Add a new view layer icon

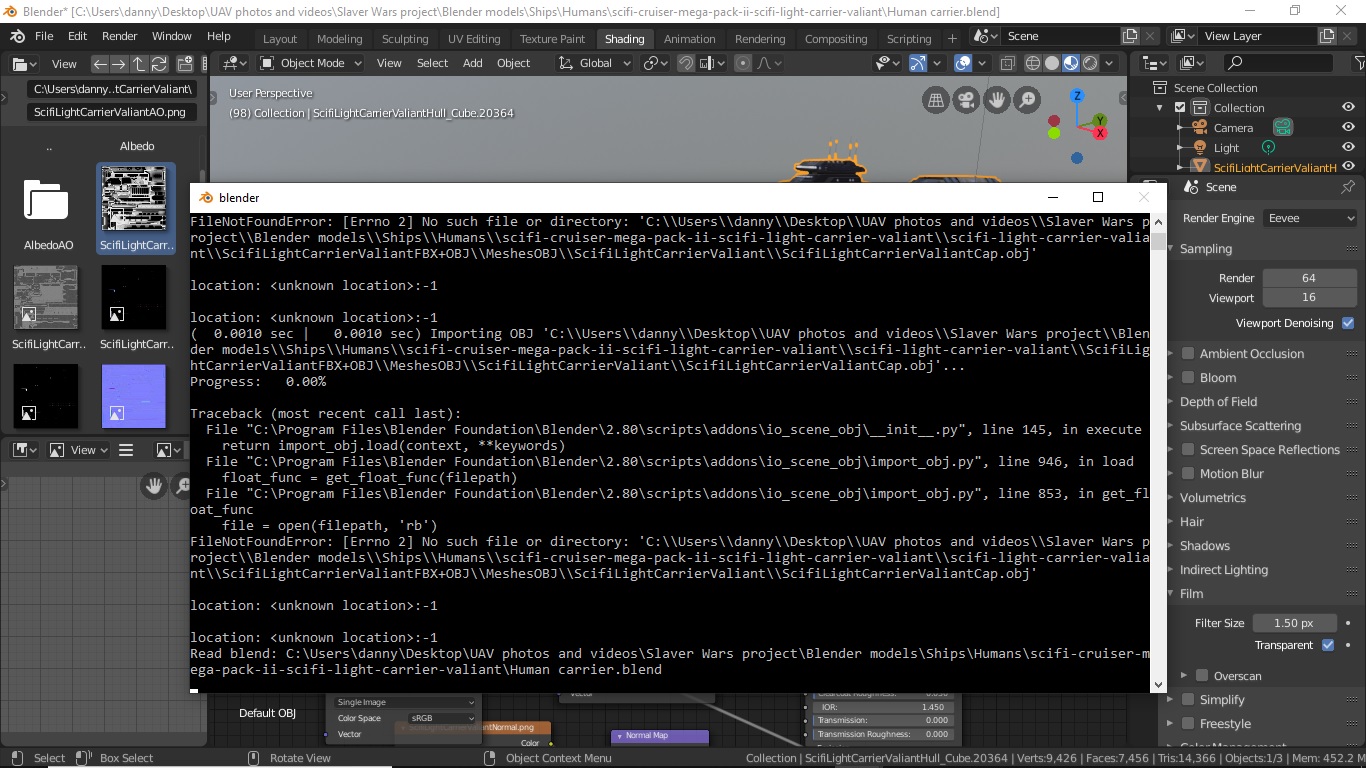pos(1327,36)
